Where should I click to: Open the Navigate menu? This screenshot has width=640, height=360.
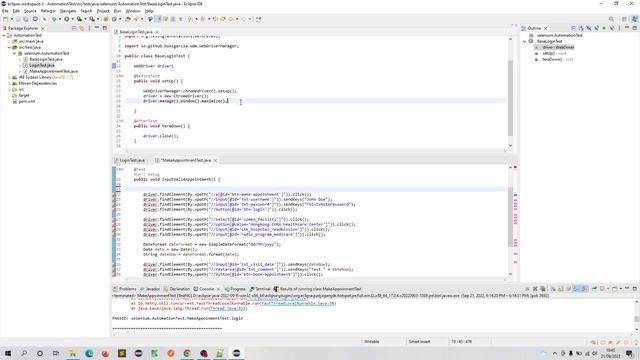coord(68,11)
